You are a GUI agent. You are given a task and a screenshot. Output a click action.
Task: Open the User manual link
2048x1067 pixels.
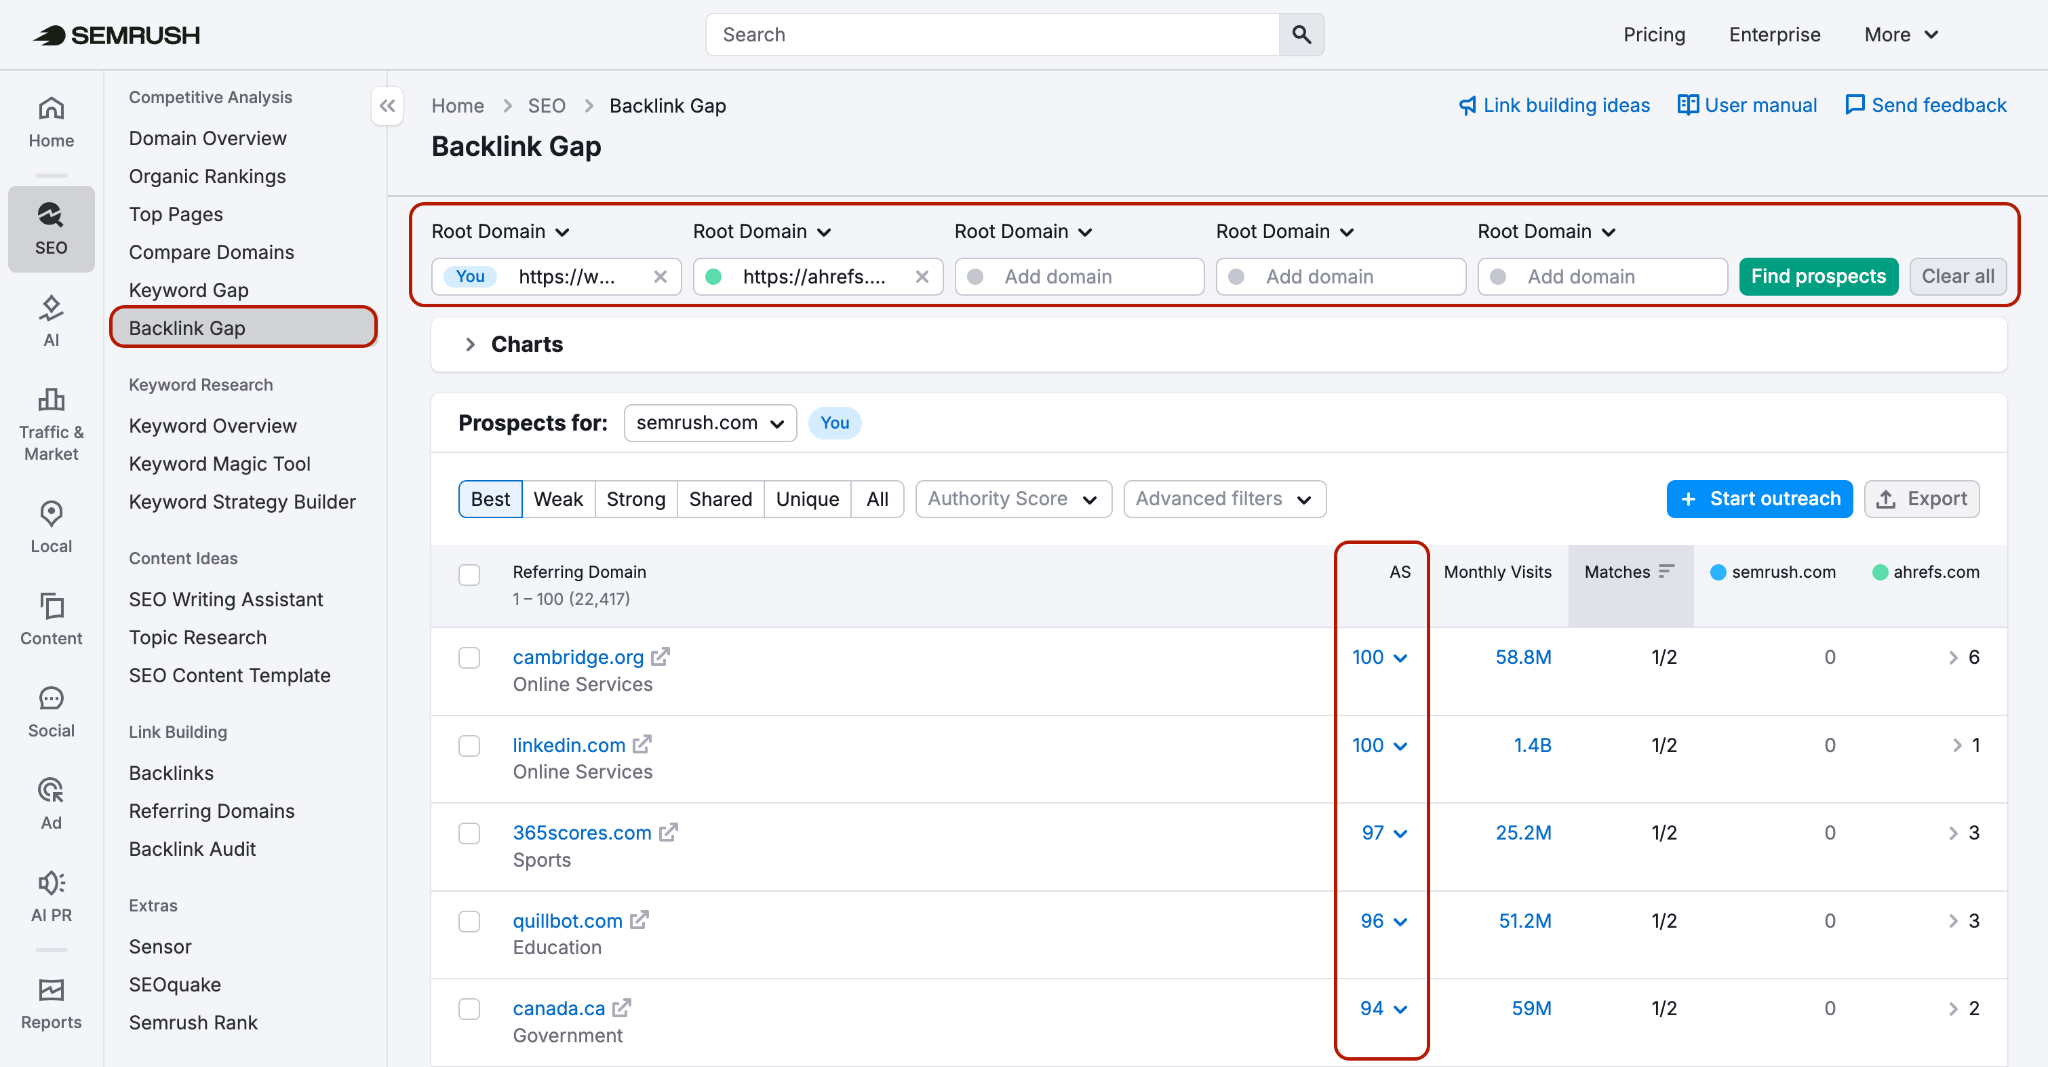(1747, 105)
